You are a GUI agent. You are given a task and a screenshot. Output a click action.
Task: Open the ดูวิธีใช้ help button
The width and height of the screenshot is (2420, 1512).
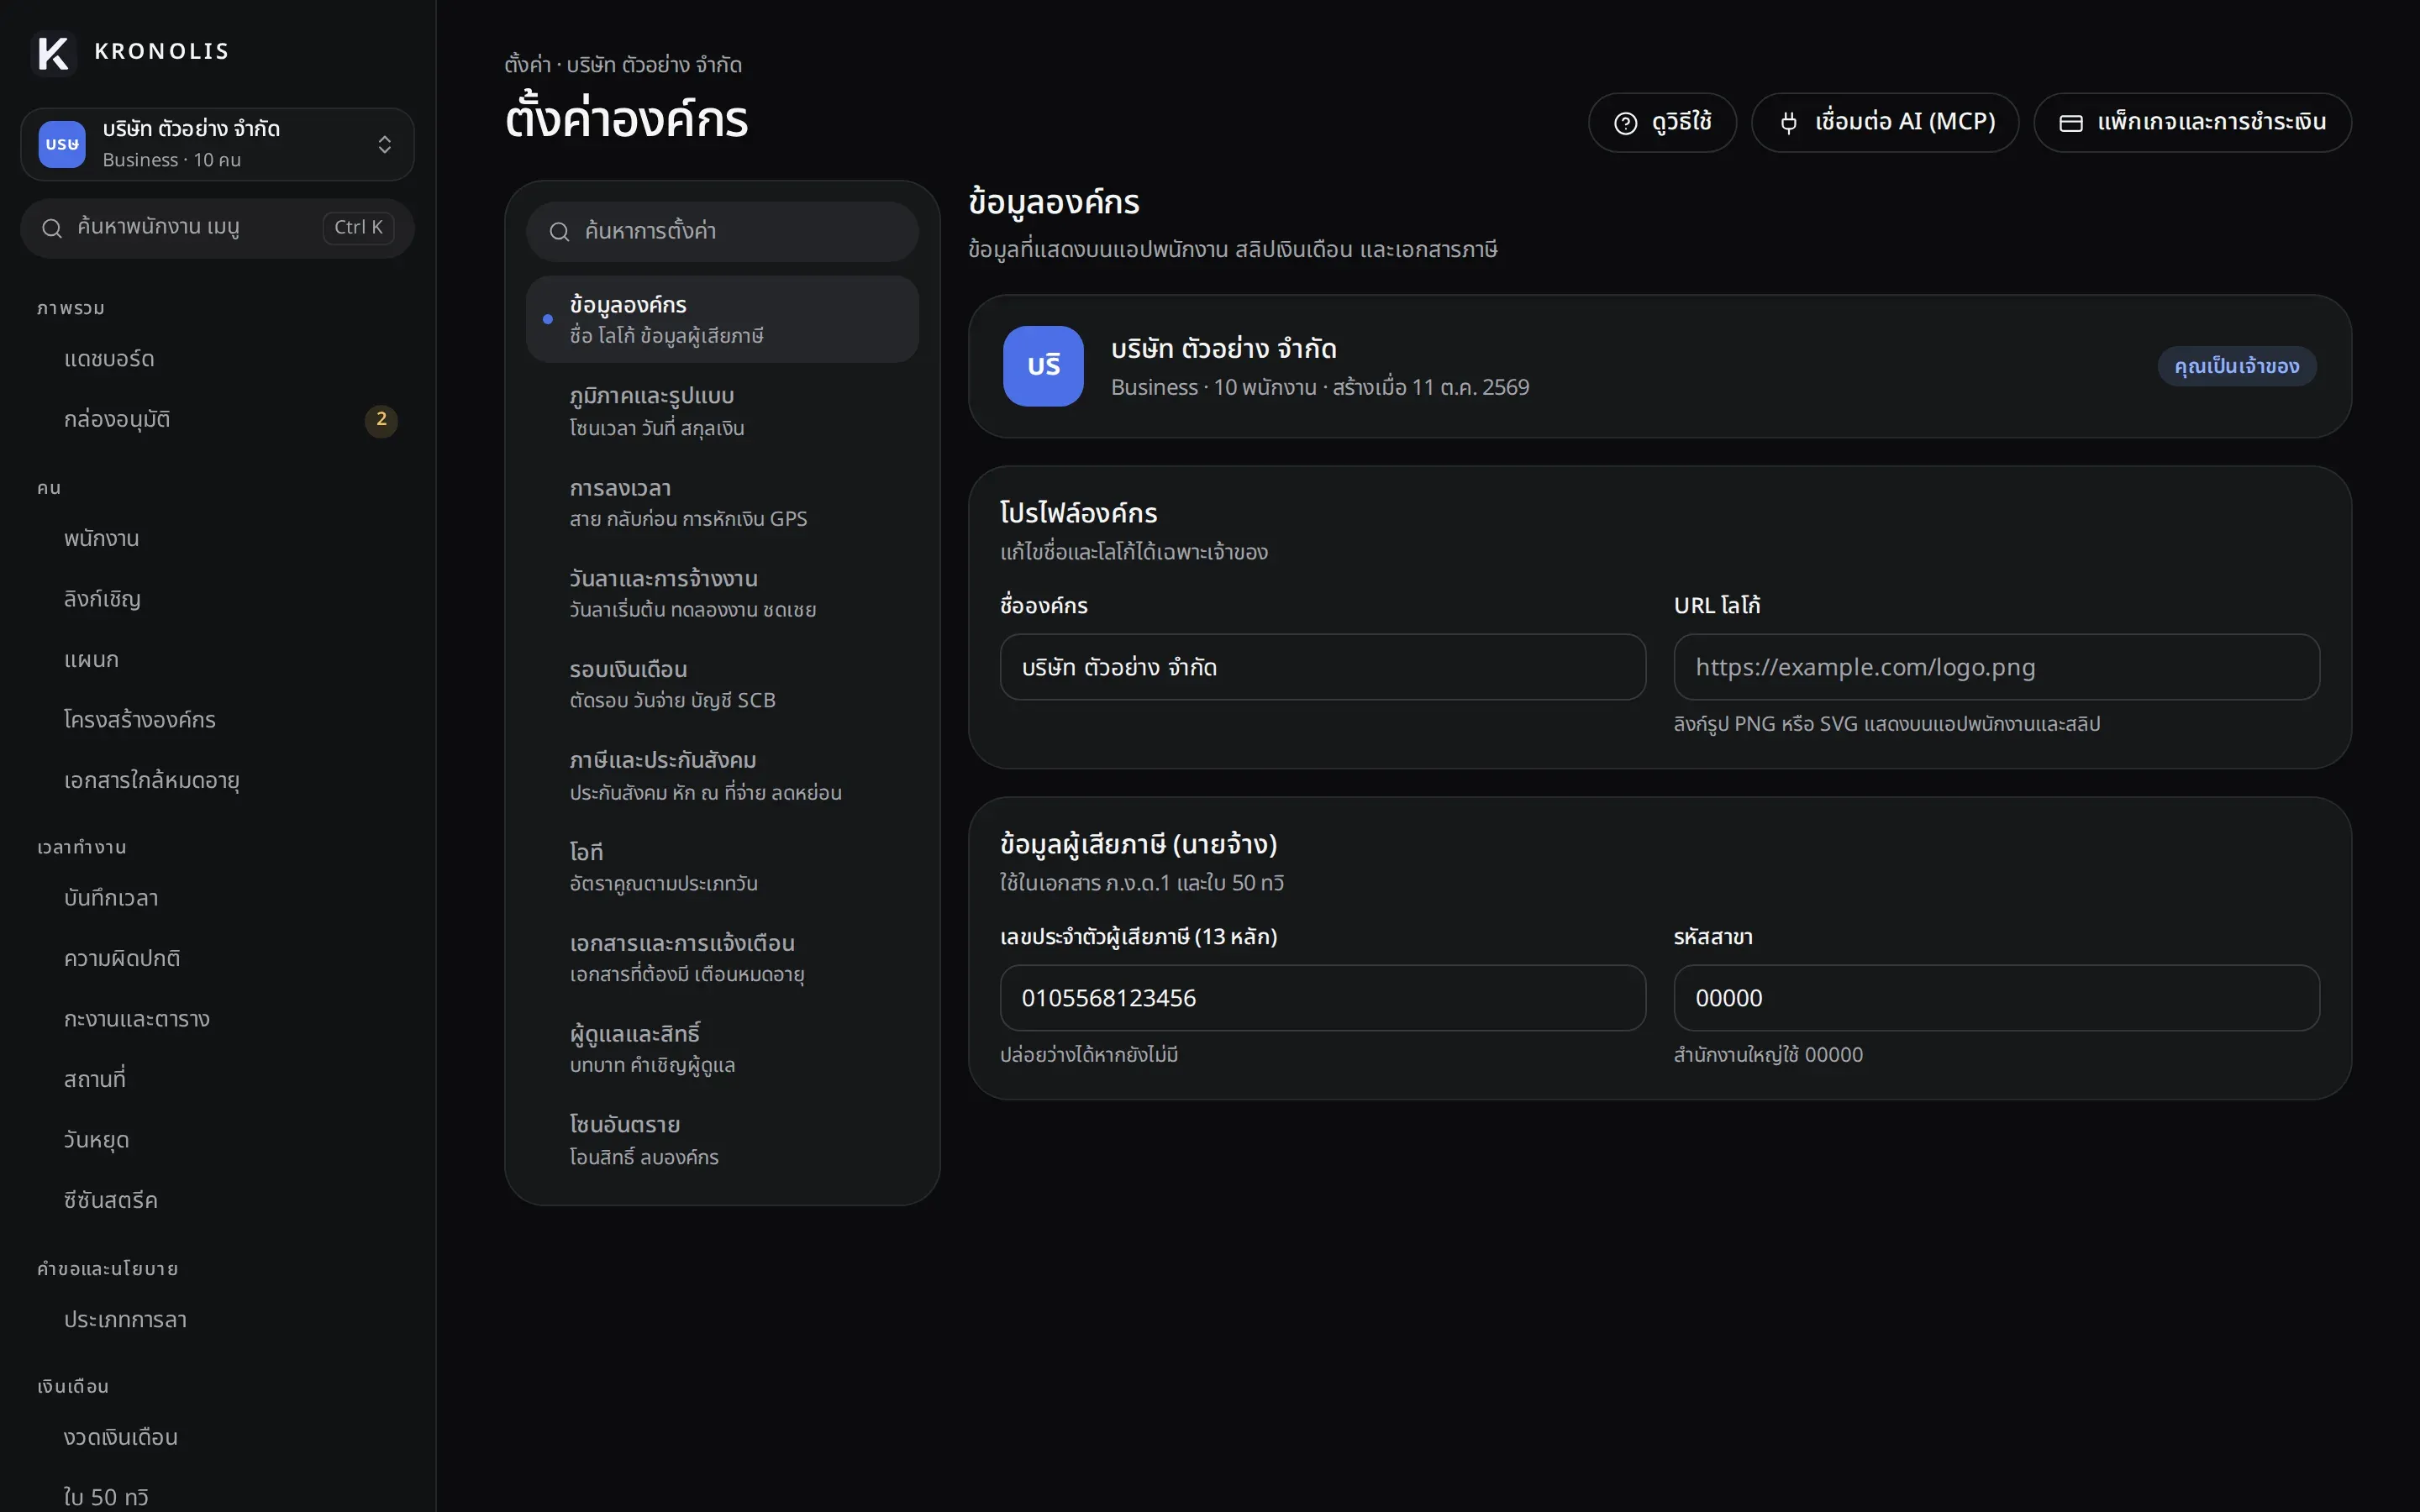[1662, 123]
